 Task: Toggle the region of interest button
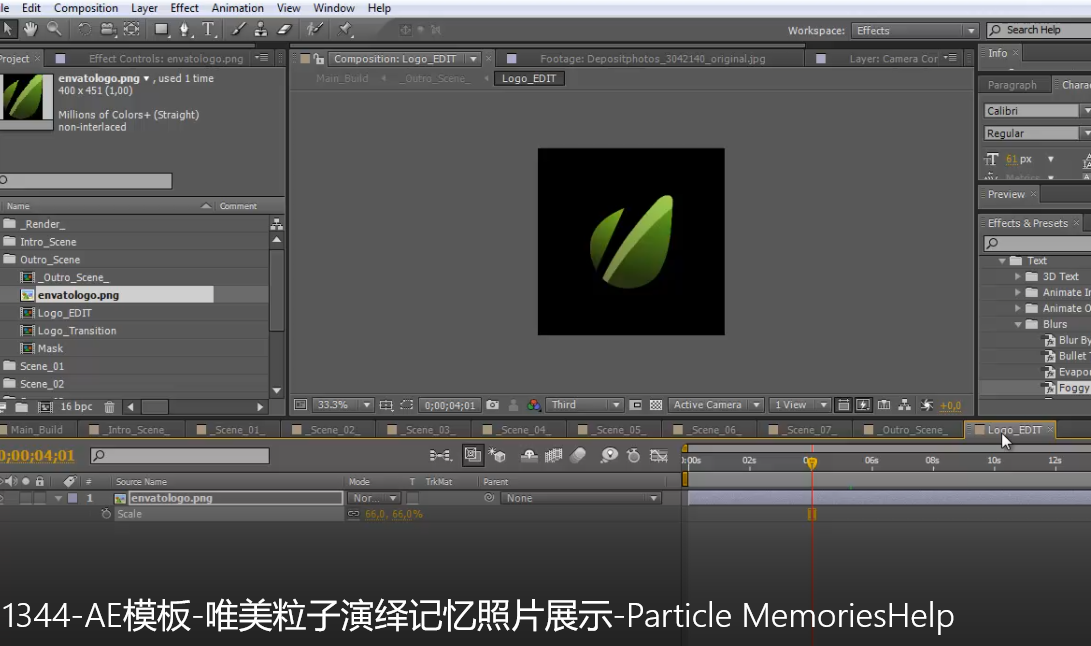tap(407, 405)
